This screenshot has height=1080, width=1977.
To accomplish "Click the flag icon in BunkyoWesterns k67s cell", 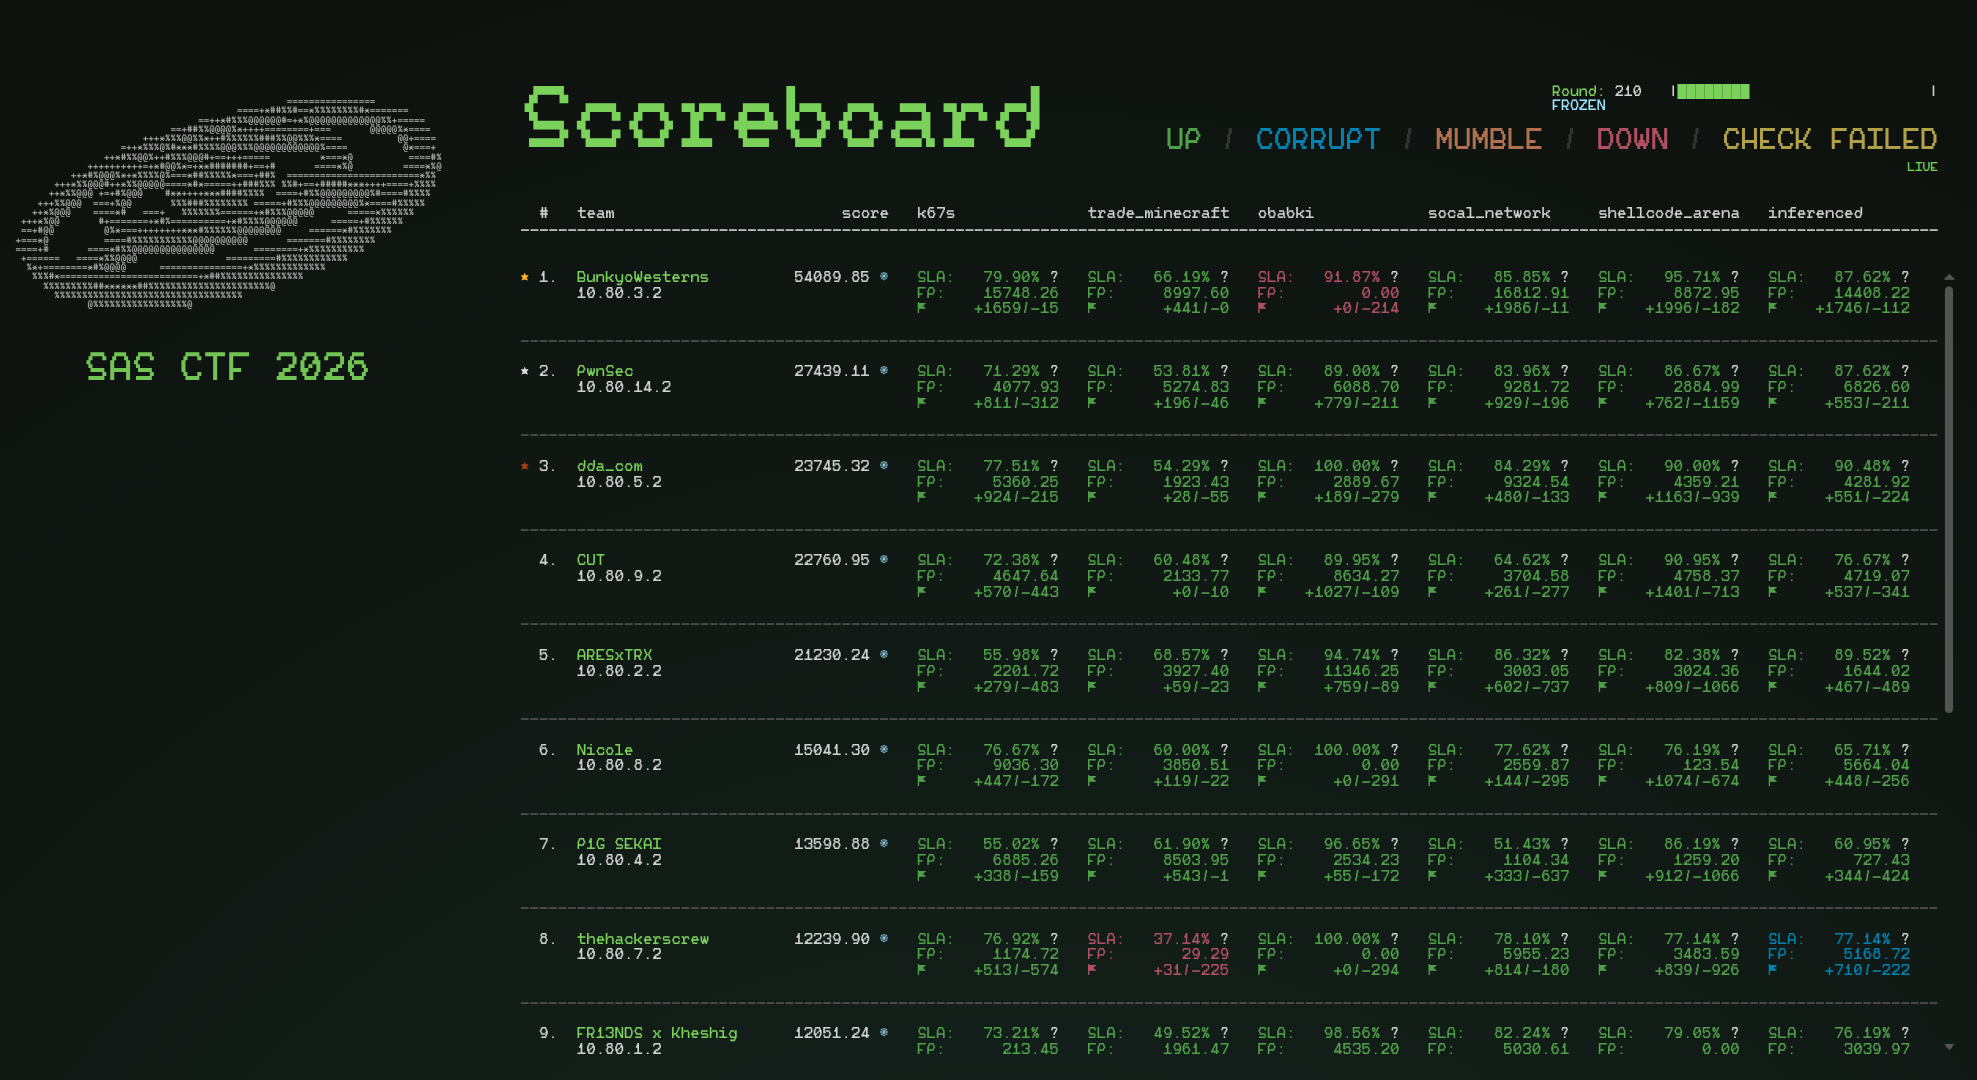I will click(x=922, y=308).
